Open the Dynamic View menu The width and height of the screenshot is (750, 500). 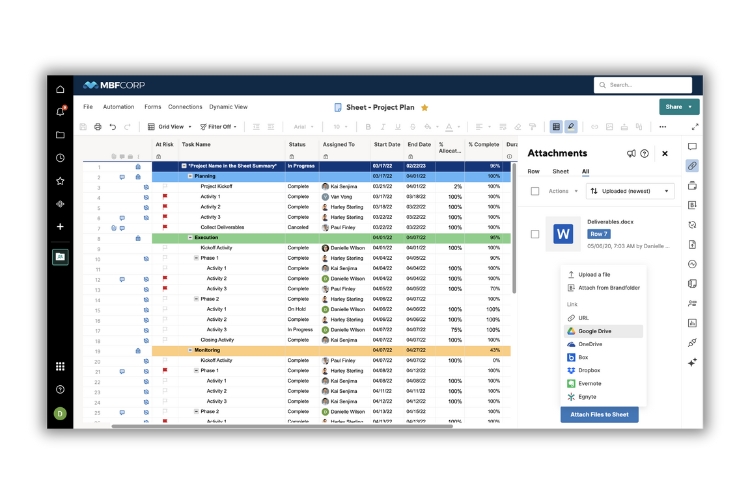pos(229,107)
